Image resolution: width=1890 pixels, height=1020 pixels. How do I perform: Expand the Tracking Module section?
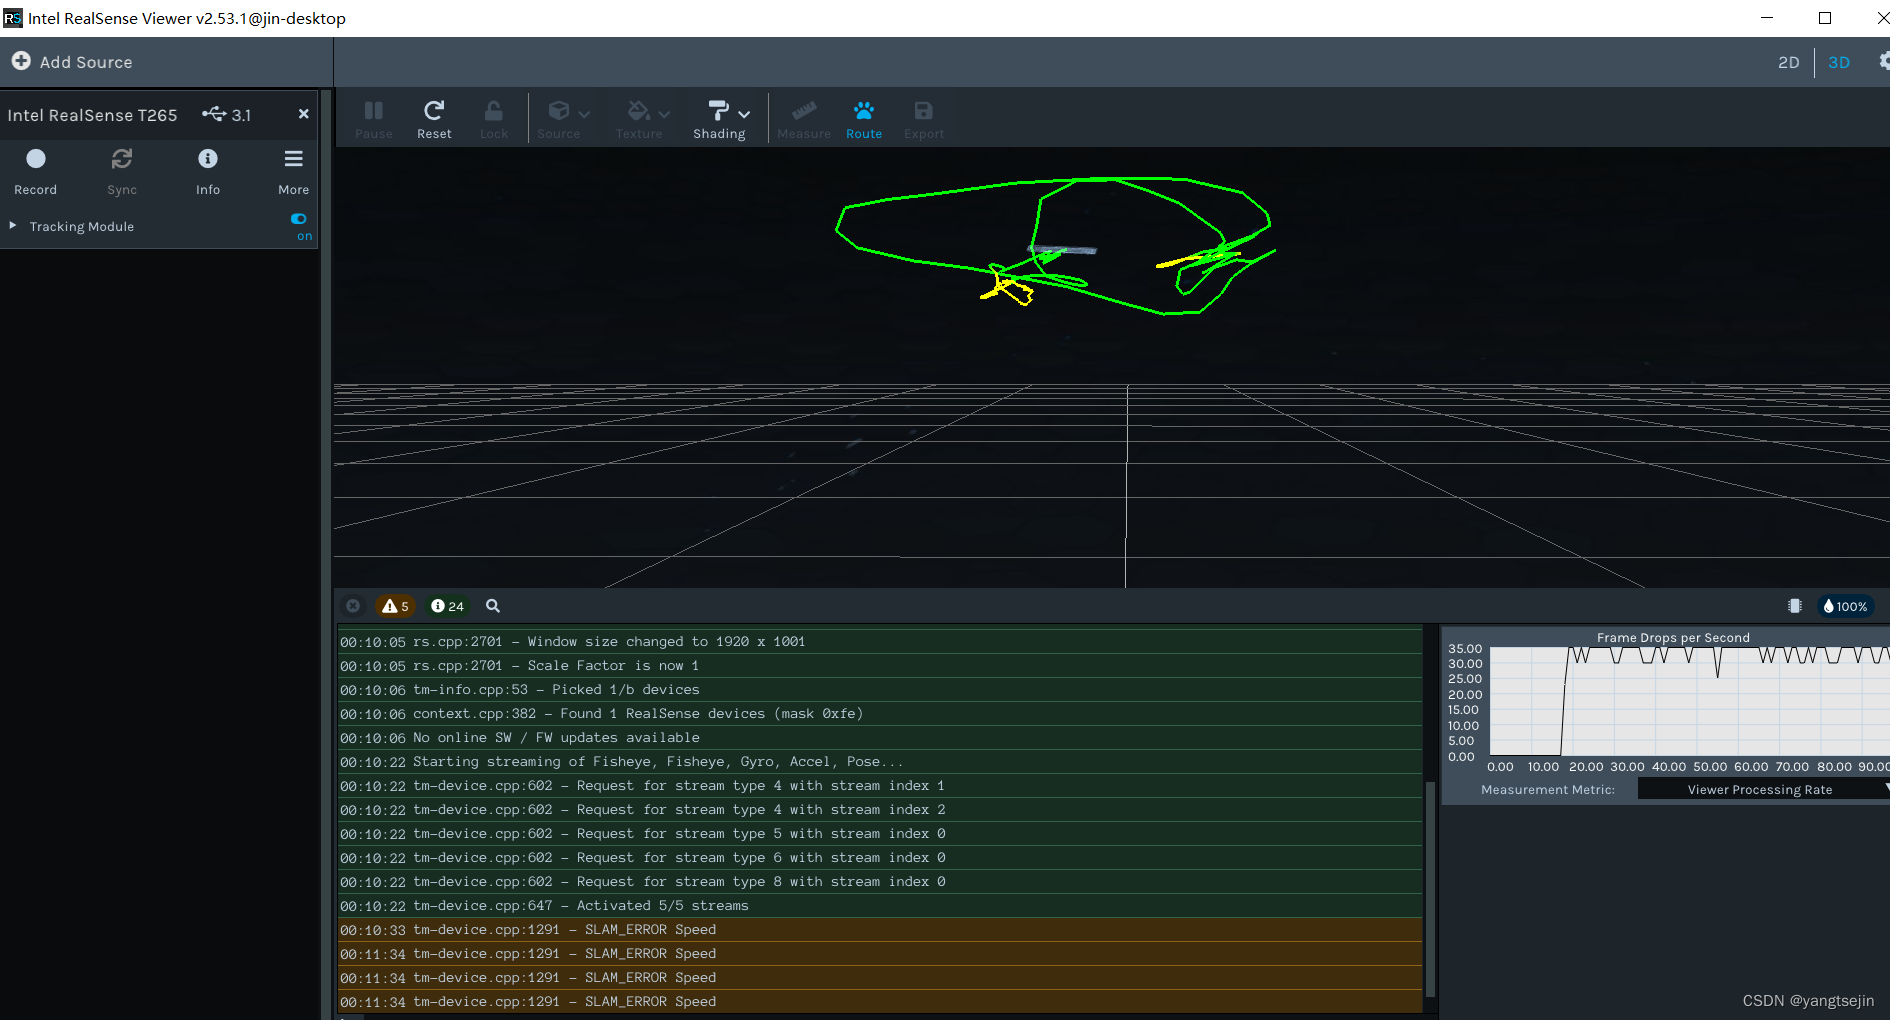coord(13,226)
